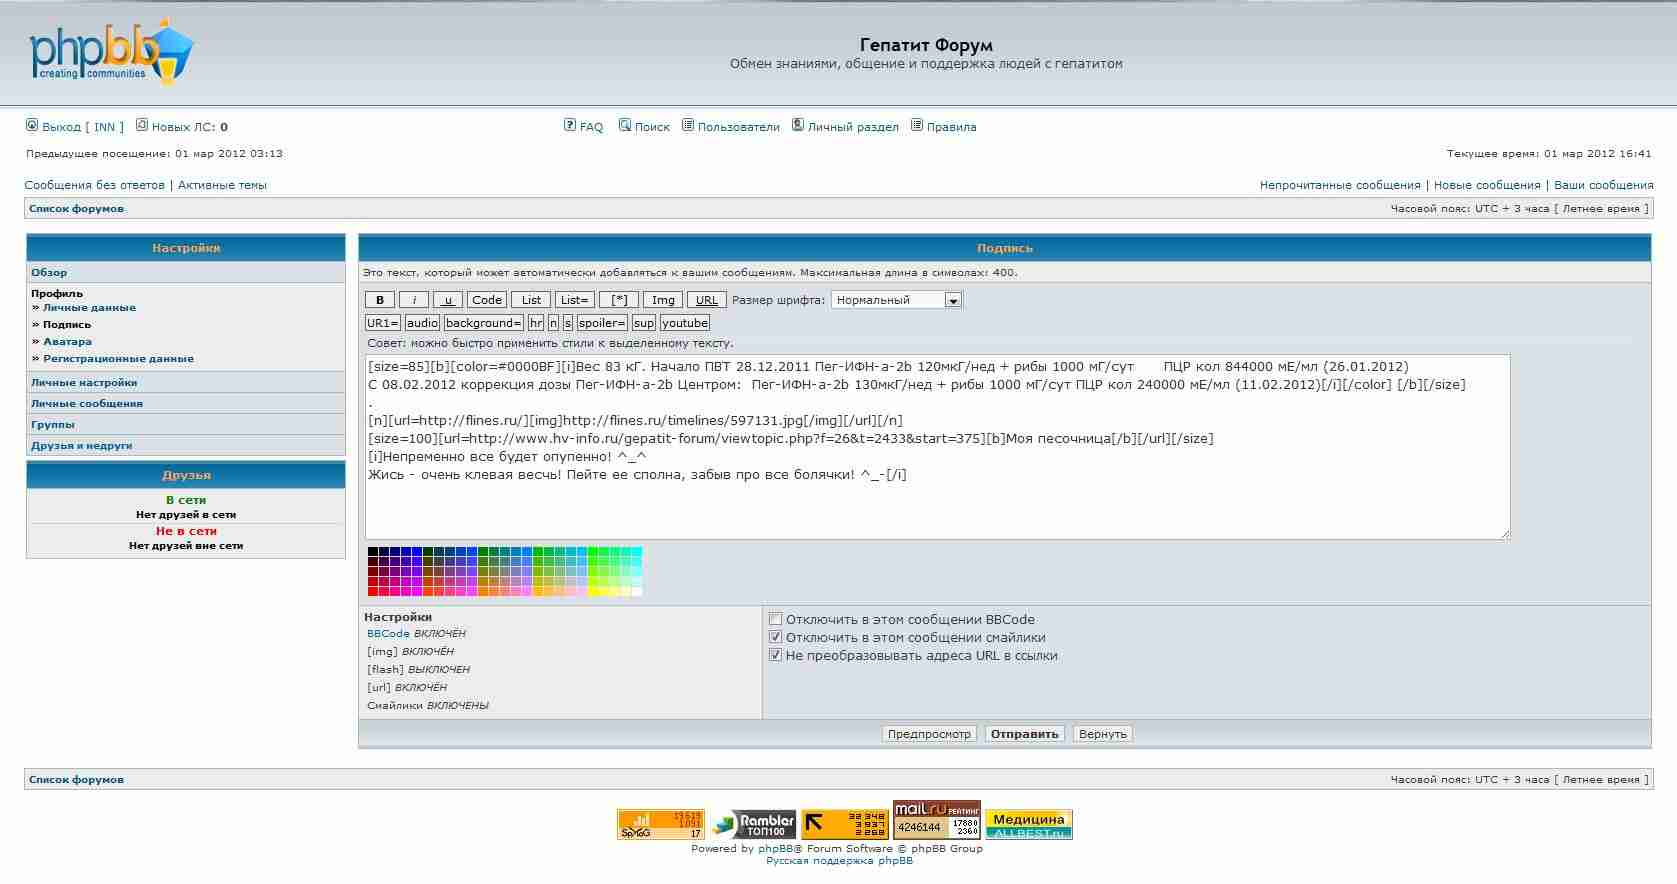Toggle bold BBCode button B
Viewport: 1677px width, 884px height.
point(380,300)
